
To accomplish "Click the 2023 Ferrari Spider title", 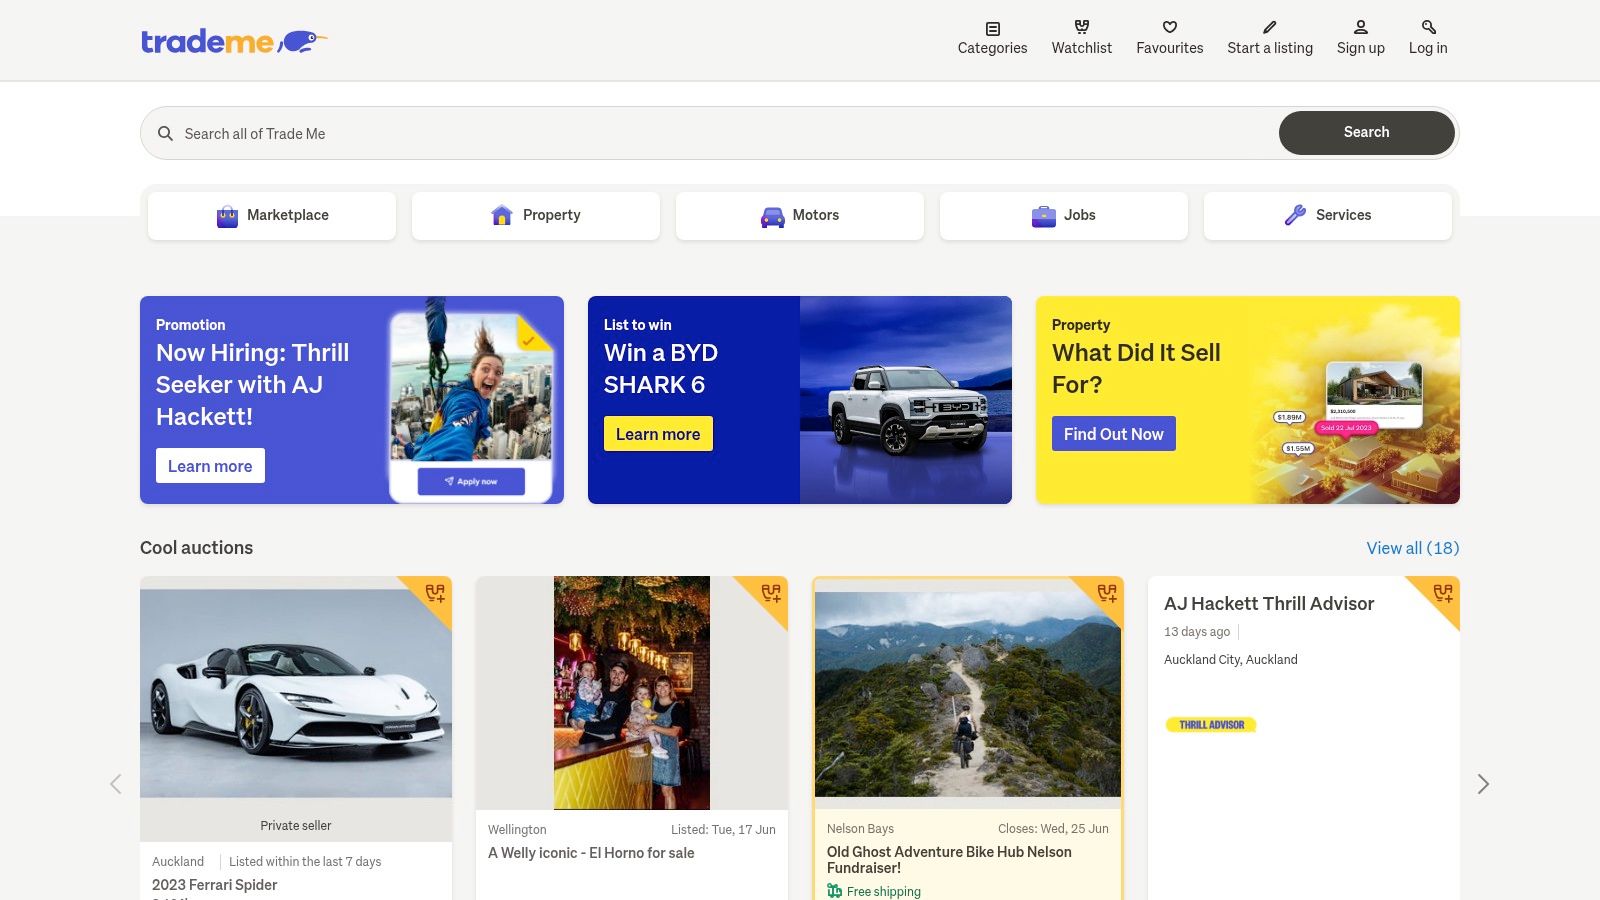I will 214,885.
